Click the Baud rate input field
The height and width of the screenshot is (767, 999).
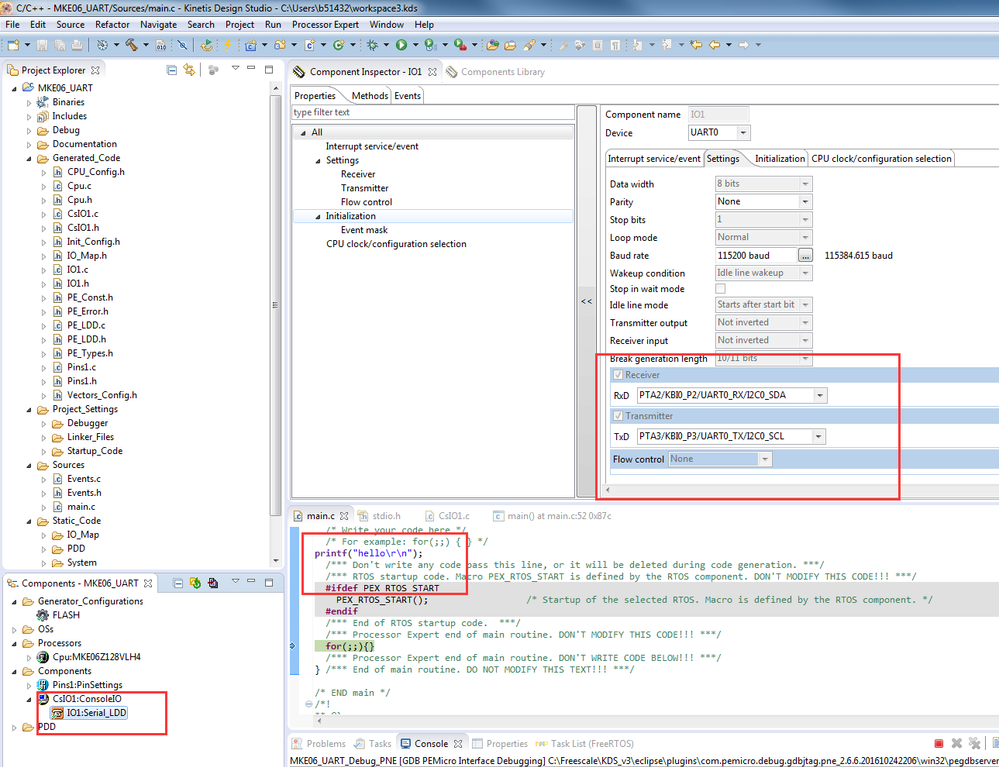756,255
